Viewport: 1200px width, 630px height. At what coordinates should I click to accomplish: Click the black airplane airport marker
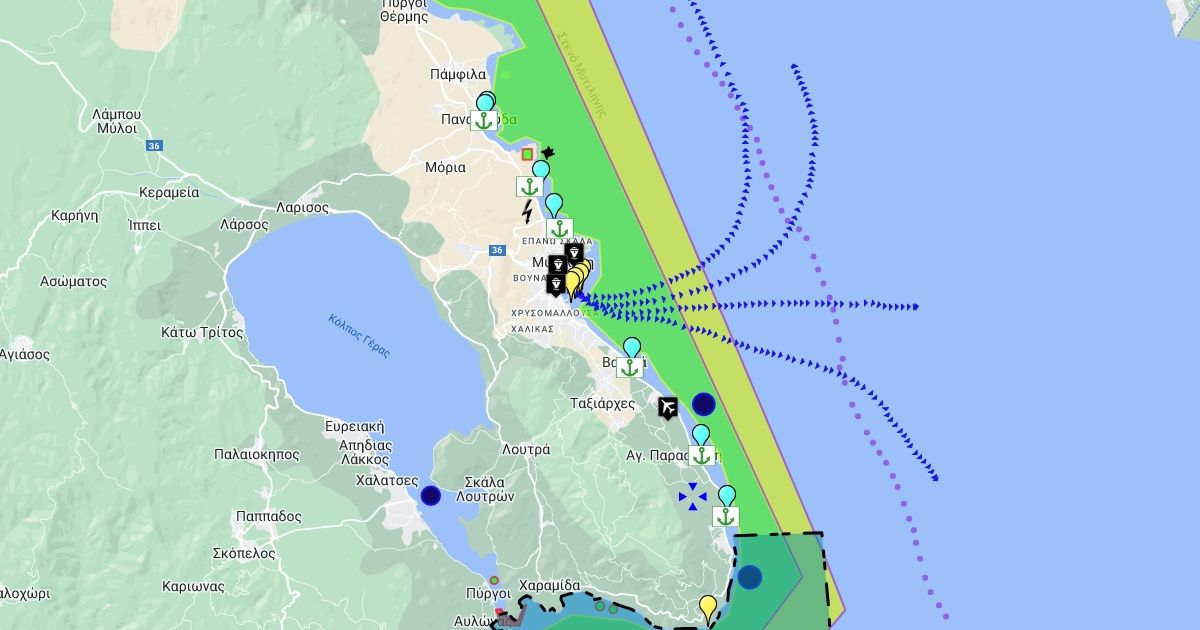tap(668, 407)
